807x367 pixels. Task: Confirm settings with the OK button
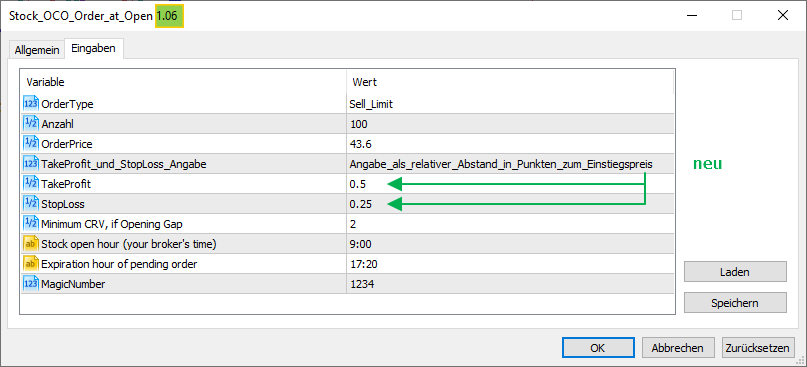[598, 348]
